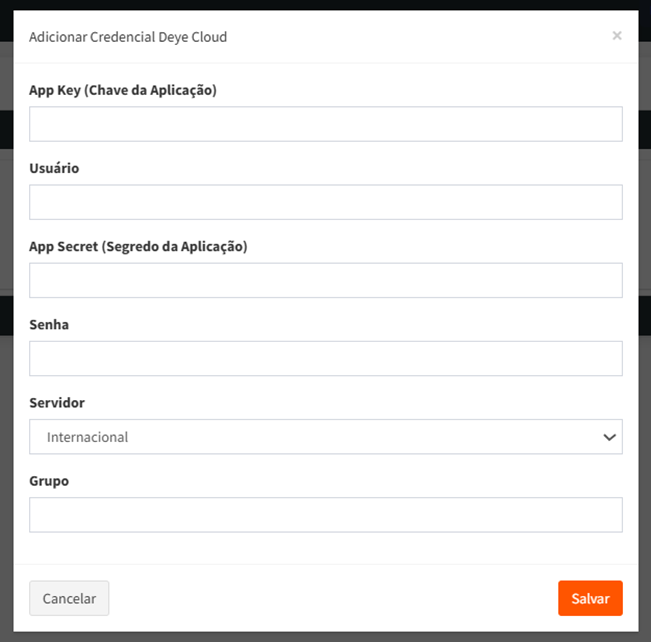Viewport: 651px width, 642px height.
Task: Click the 'Adicionar Credencial Deye Cloud' title
Action: 128,37
